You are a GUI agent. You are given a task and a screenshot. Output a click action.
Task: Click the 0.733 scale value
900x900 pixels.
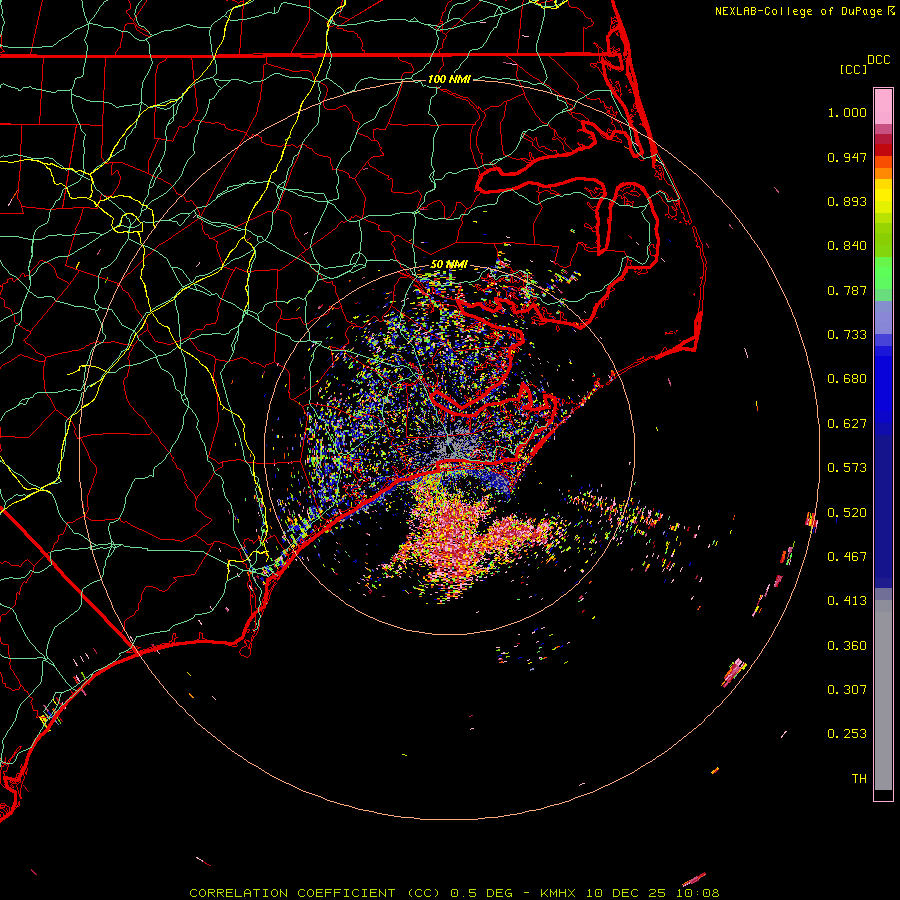click(847, 335)
